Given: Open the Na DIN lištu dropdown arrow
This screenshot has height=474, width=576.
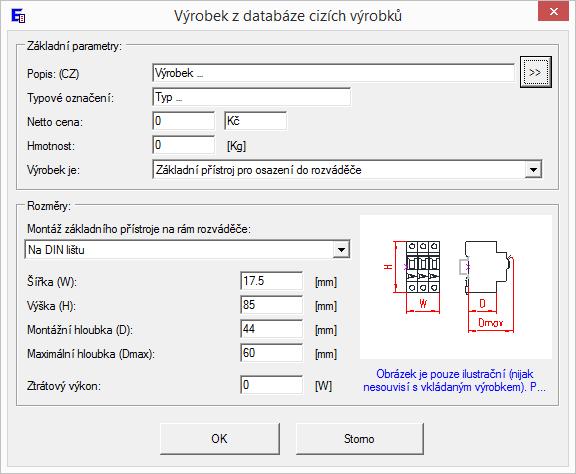Looking at the screenshot, I should tap(341, 250).
